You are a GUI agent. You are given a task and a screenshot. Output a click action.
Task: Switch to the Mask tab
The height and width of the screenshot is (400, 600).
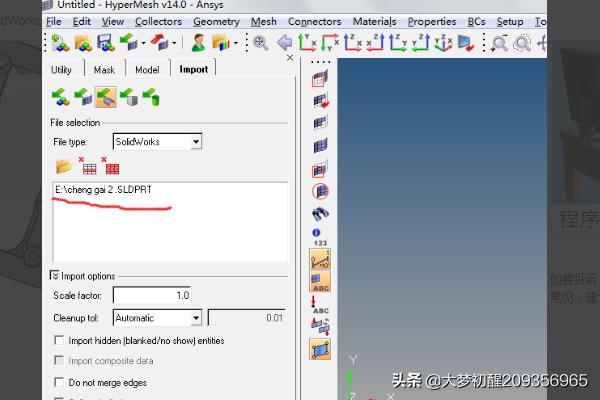tap(104, 70)
